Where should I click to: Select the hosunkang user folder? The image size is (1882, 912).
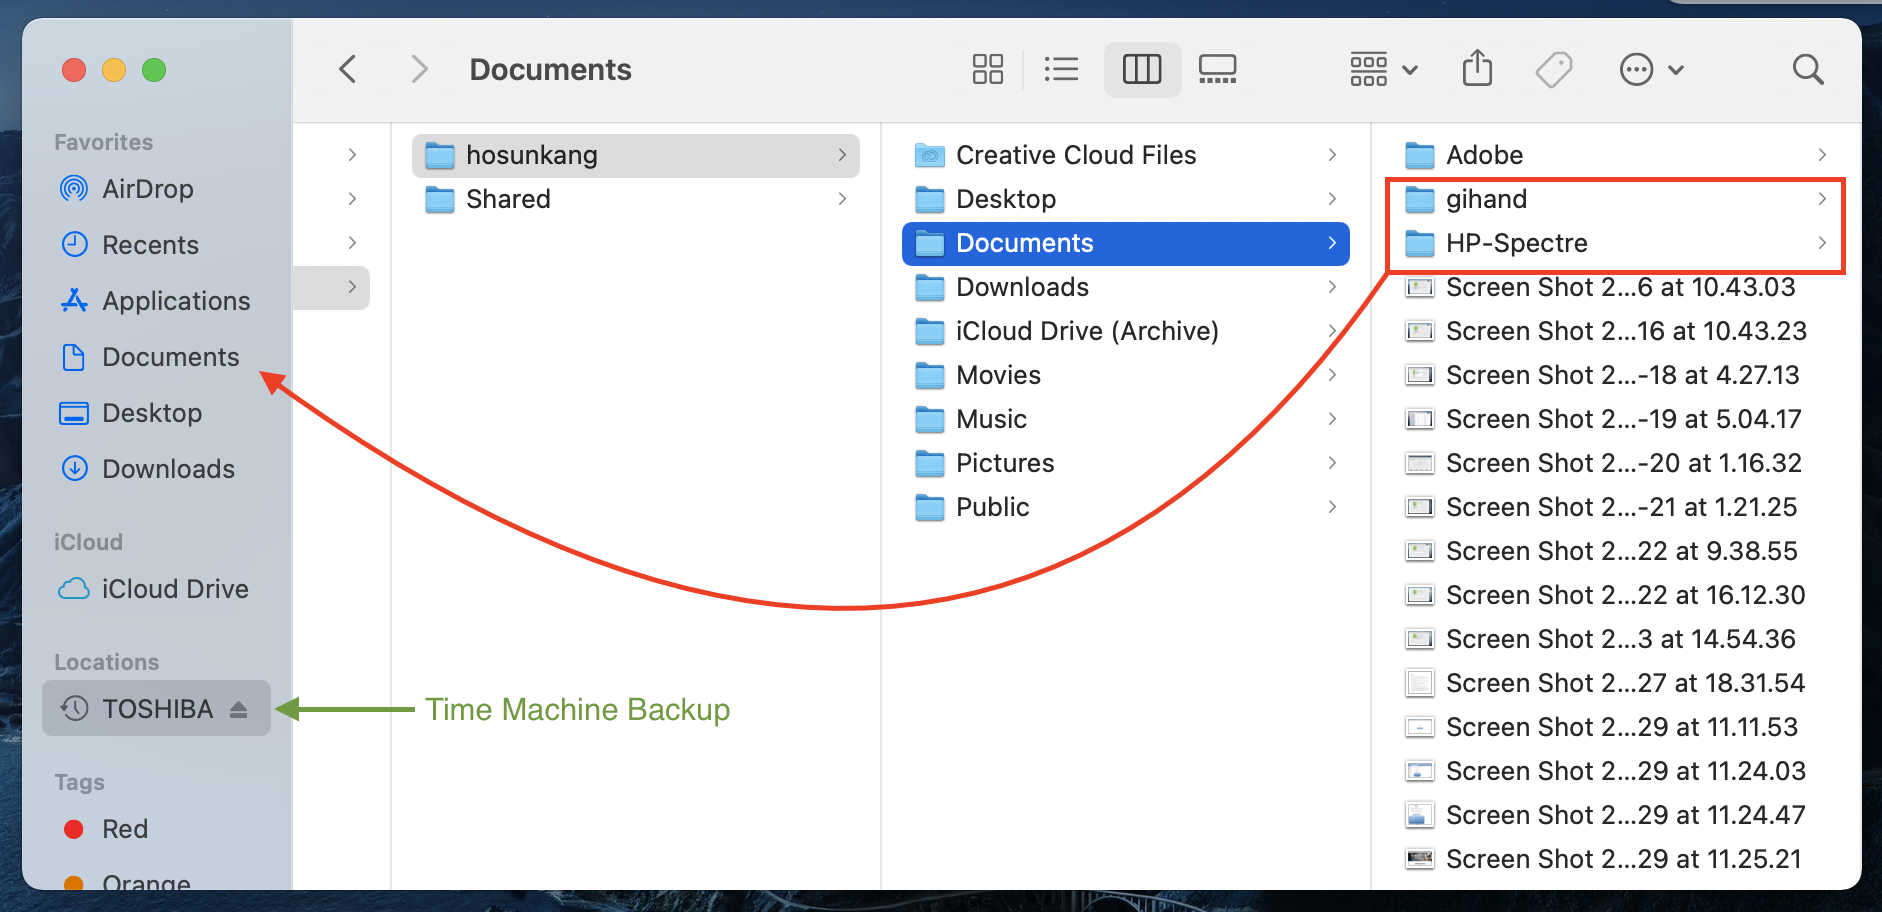pos(532,155)
